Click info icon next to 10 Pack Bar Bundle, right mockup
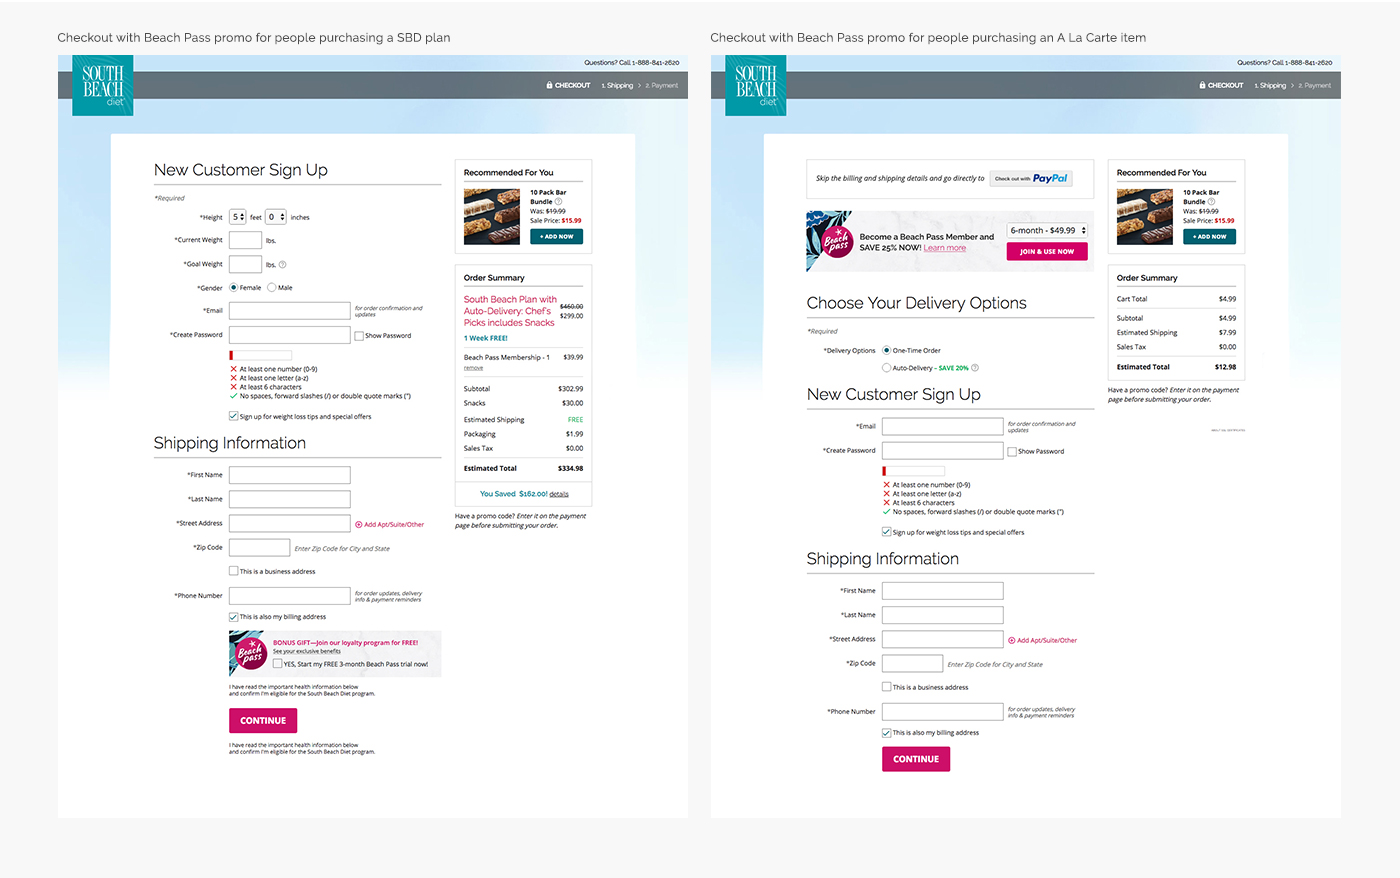The height and width of the screenshot is (878, 1400). click(x=1212, y=201)
